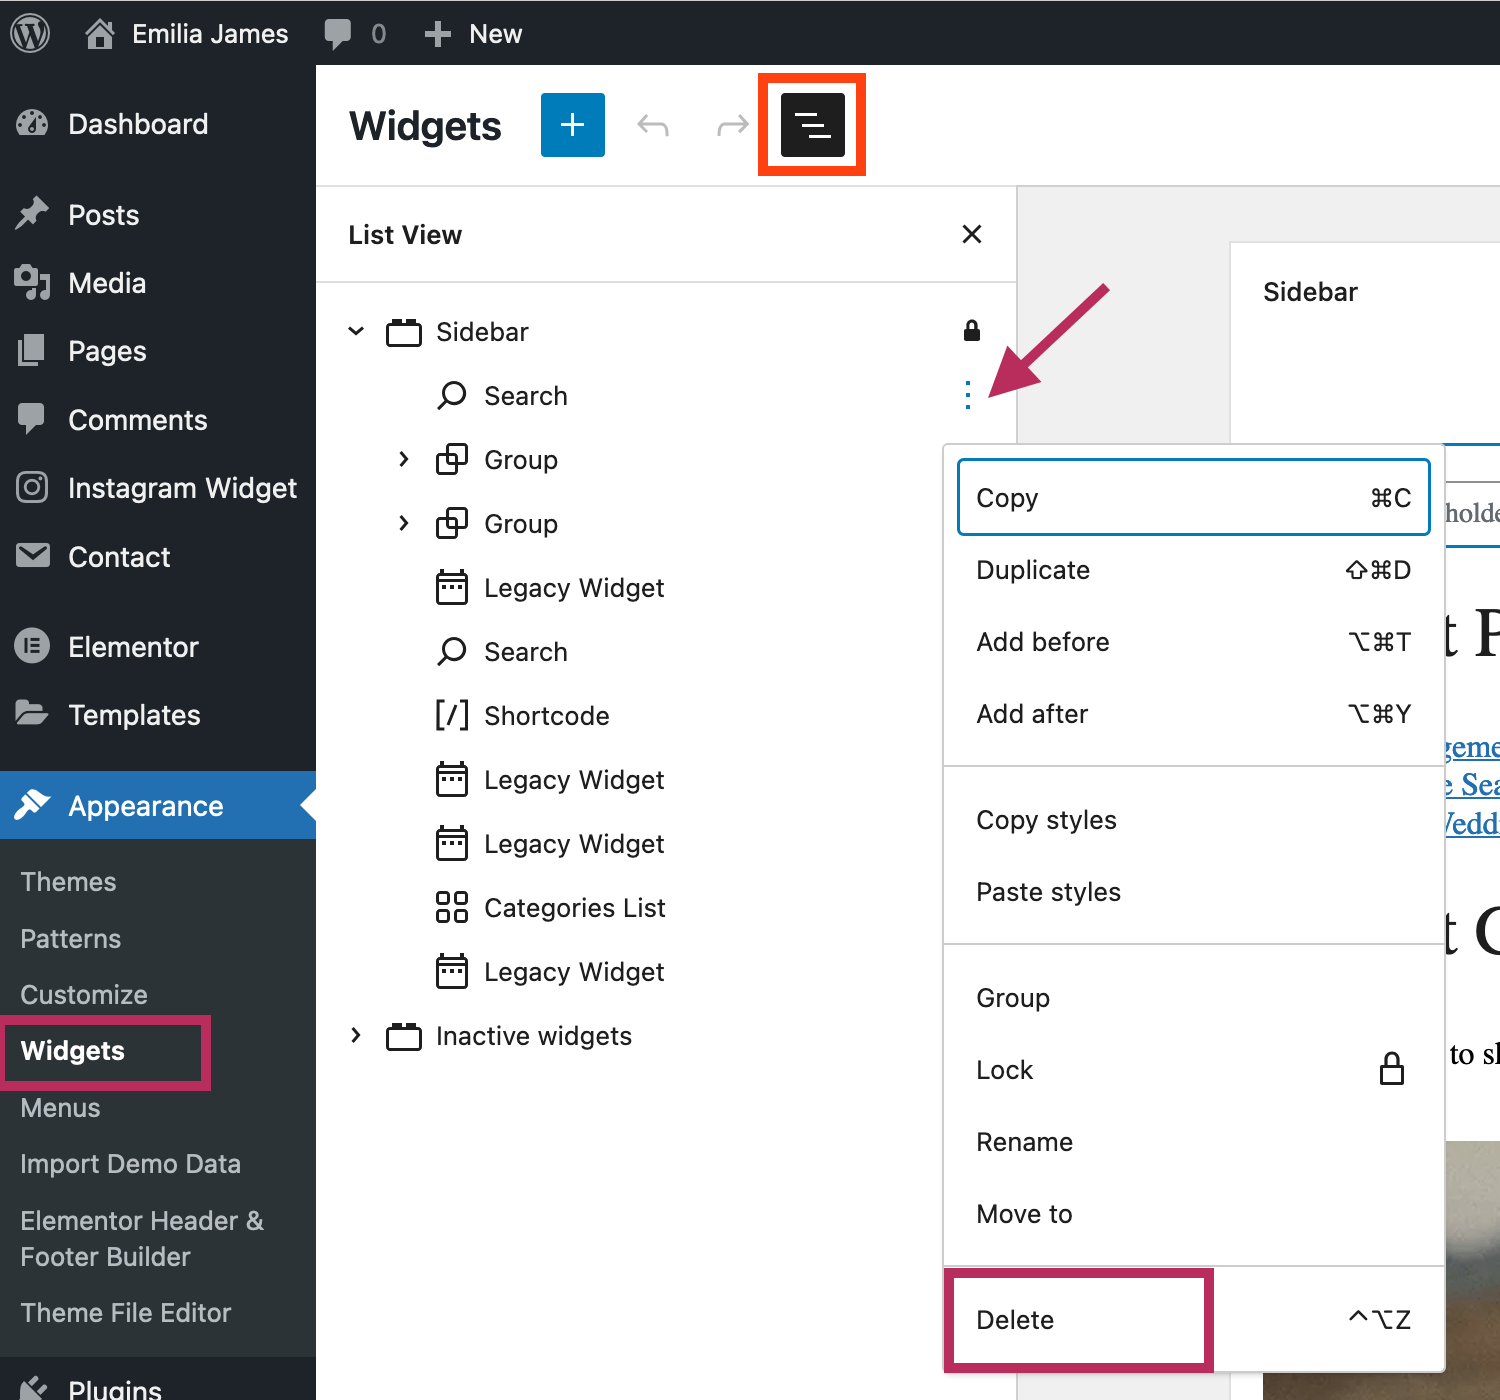Viewport: 1500px width, 1400px height.
Task: Expand the first Group block
Action: (x=403, y=459)
